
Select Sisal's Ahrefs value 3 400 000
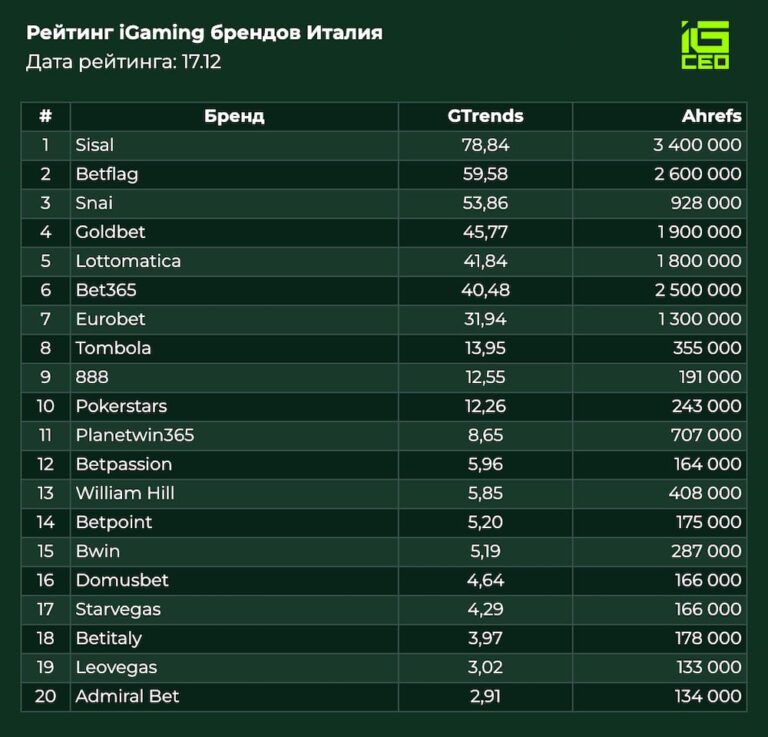pyautogui.click(x=697, y=145)
